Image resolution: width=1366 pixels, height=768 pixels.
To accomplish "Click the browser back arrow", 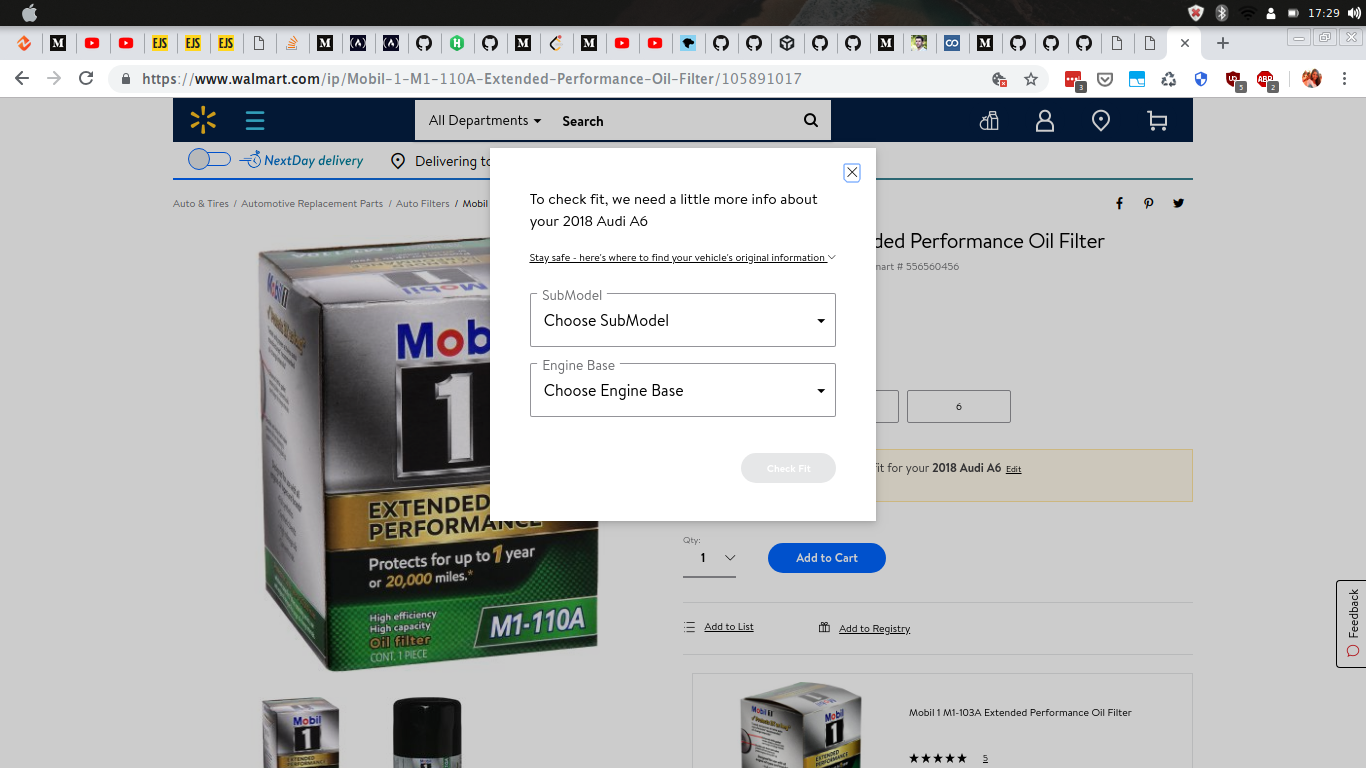I will tap(22, 78).
